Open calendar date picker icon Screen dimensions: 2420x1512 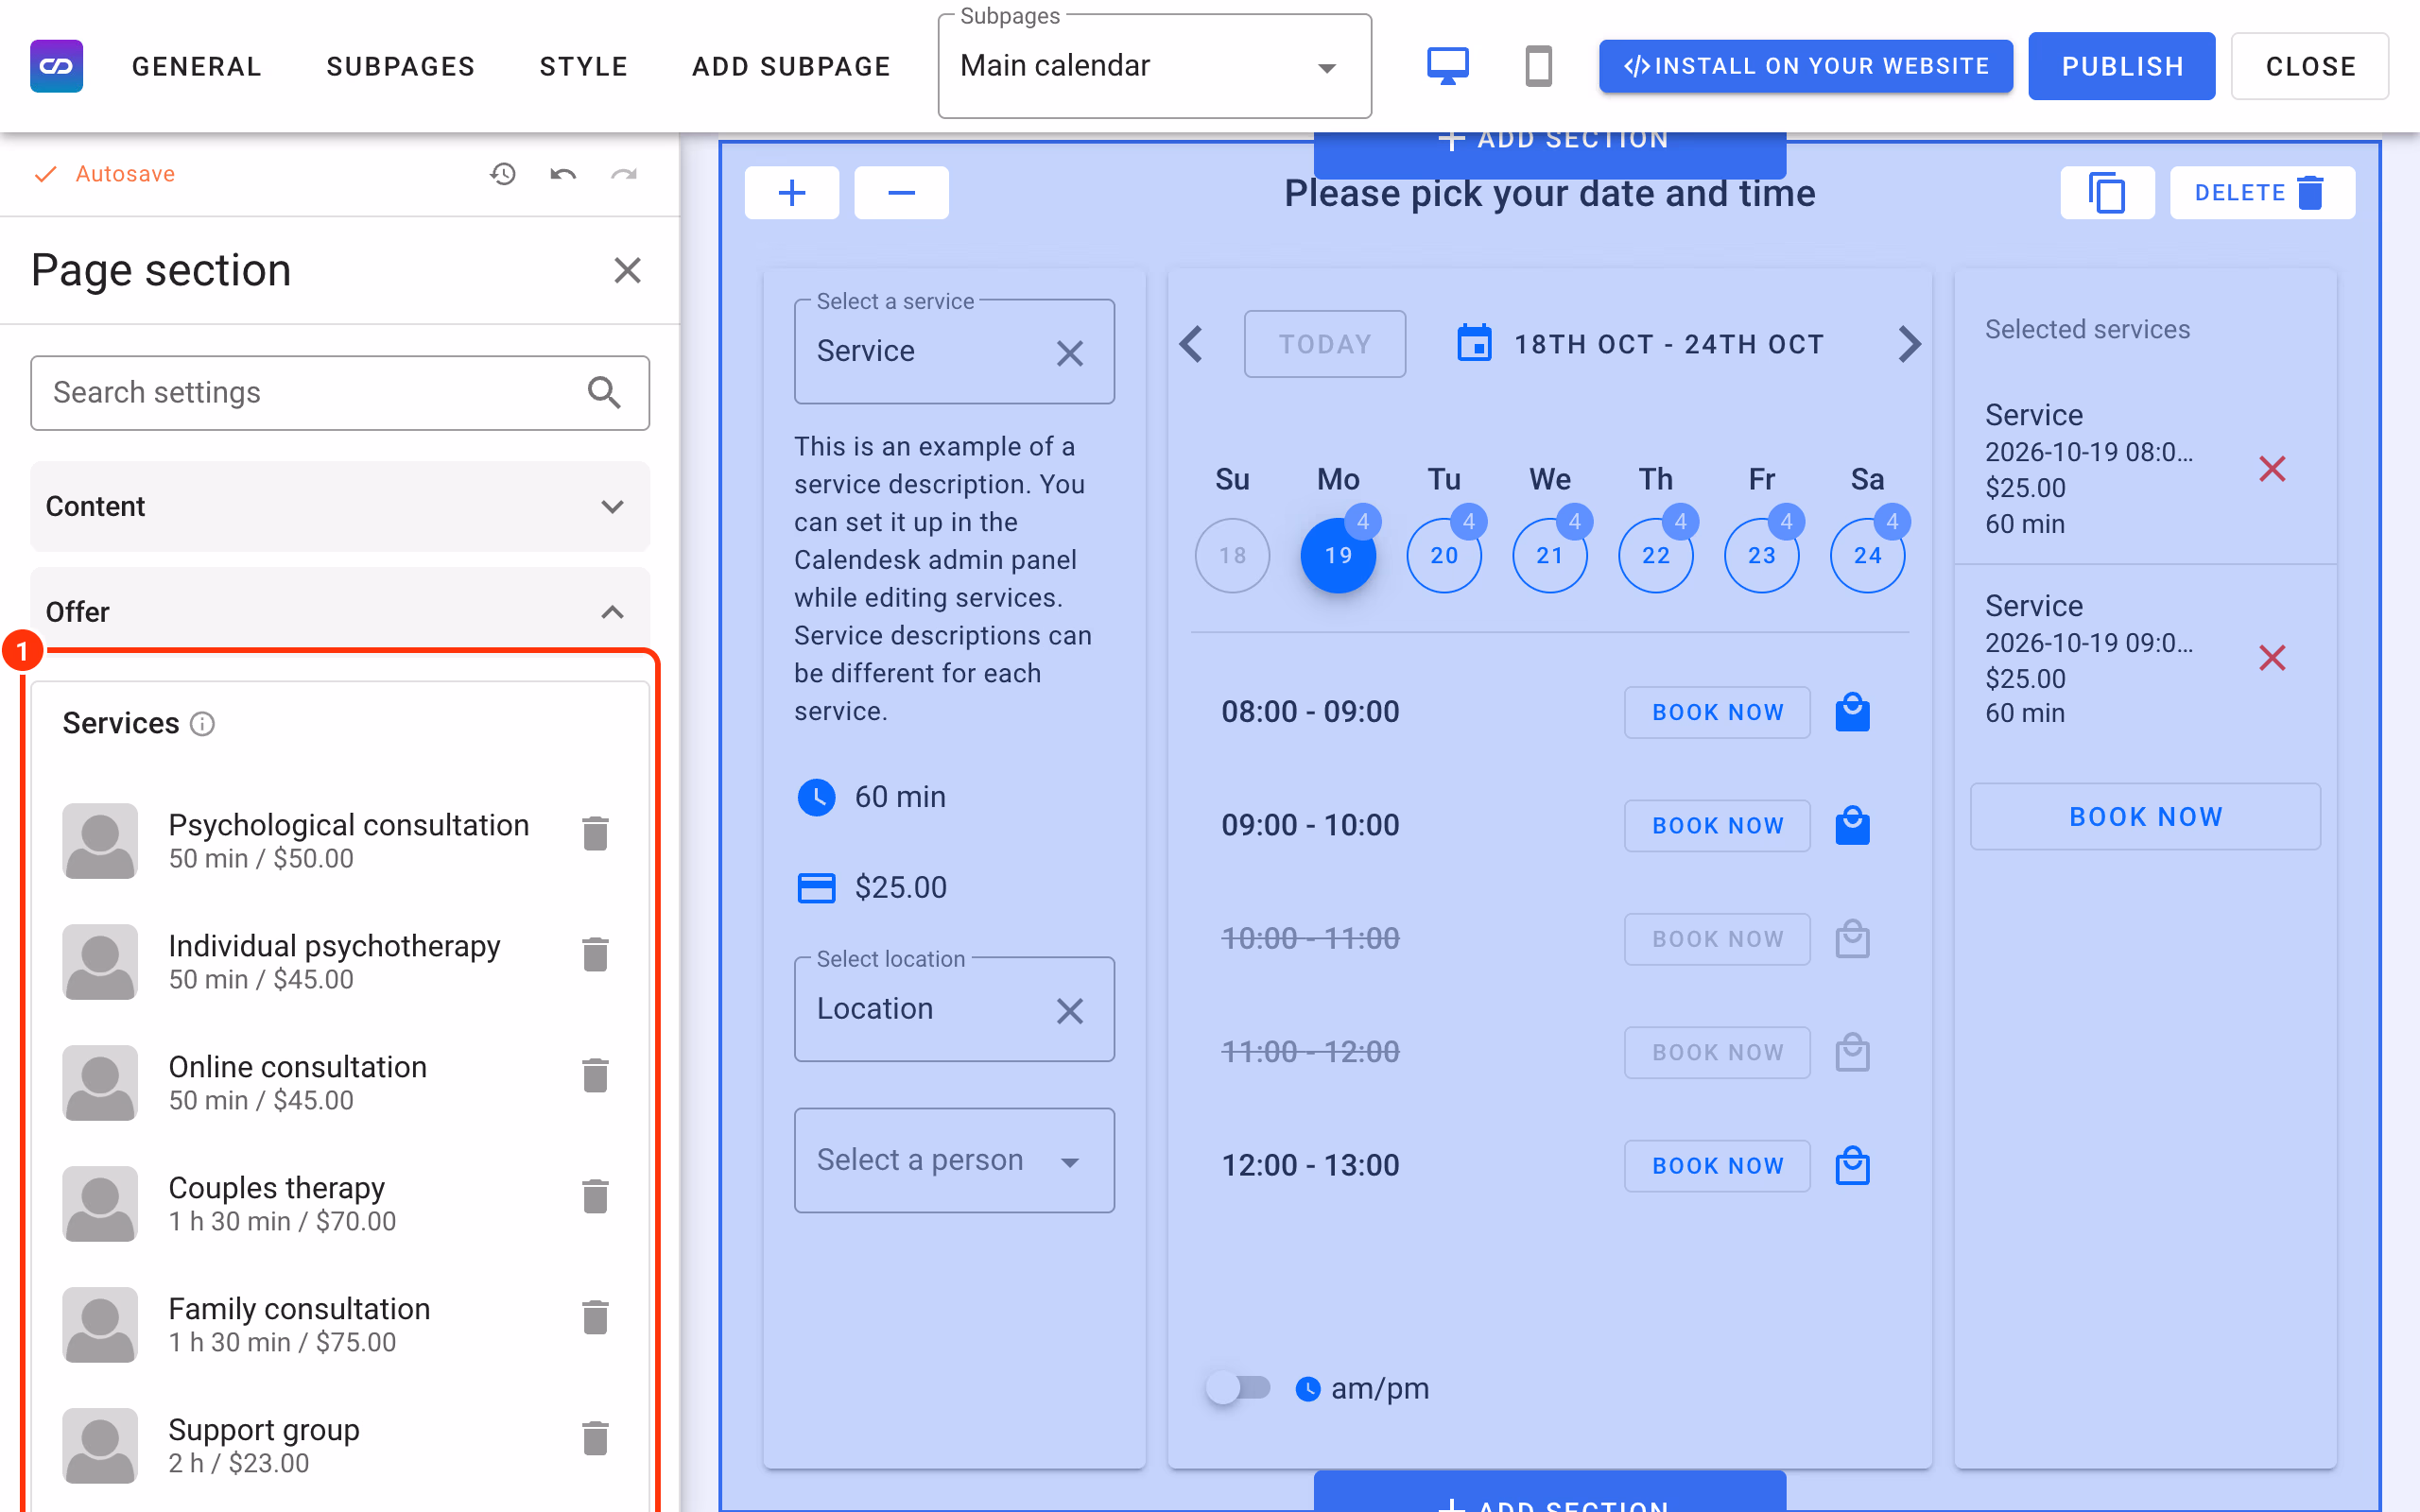1474,343
